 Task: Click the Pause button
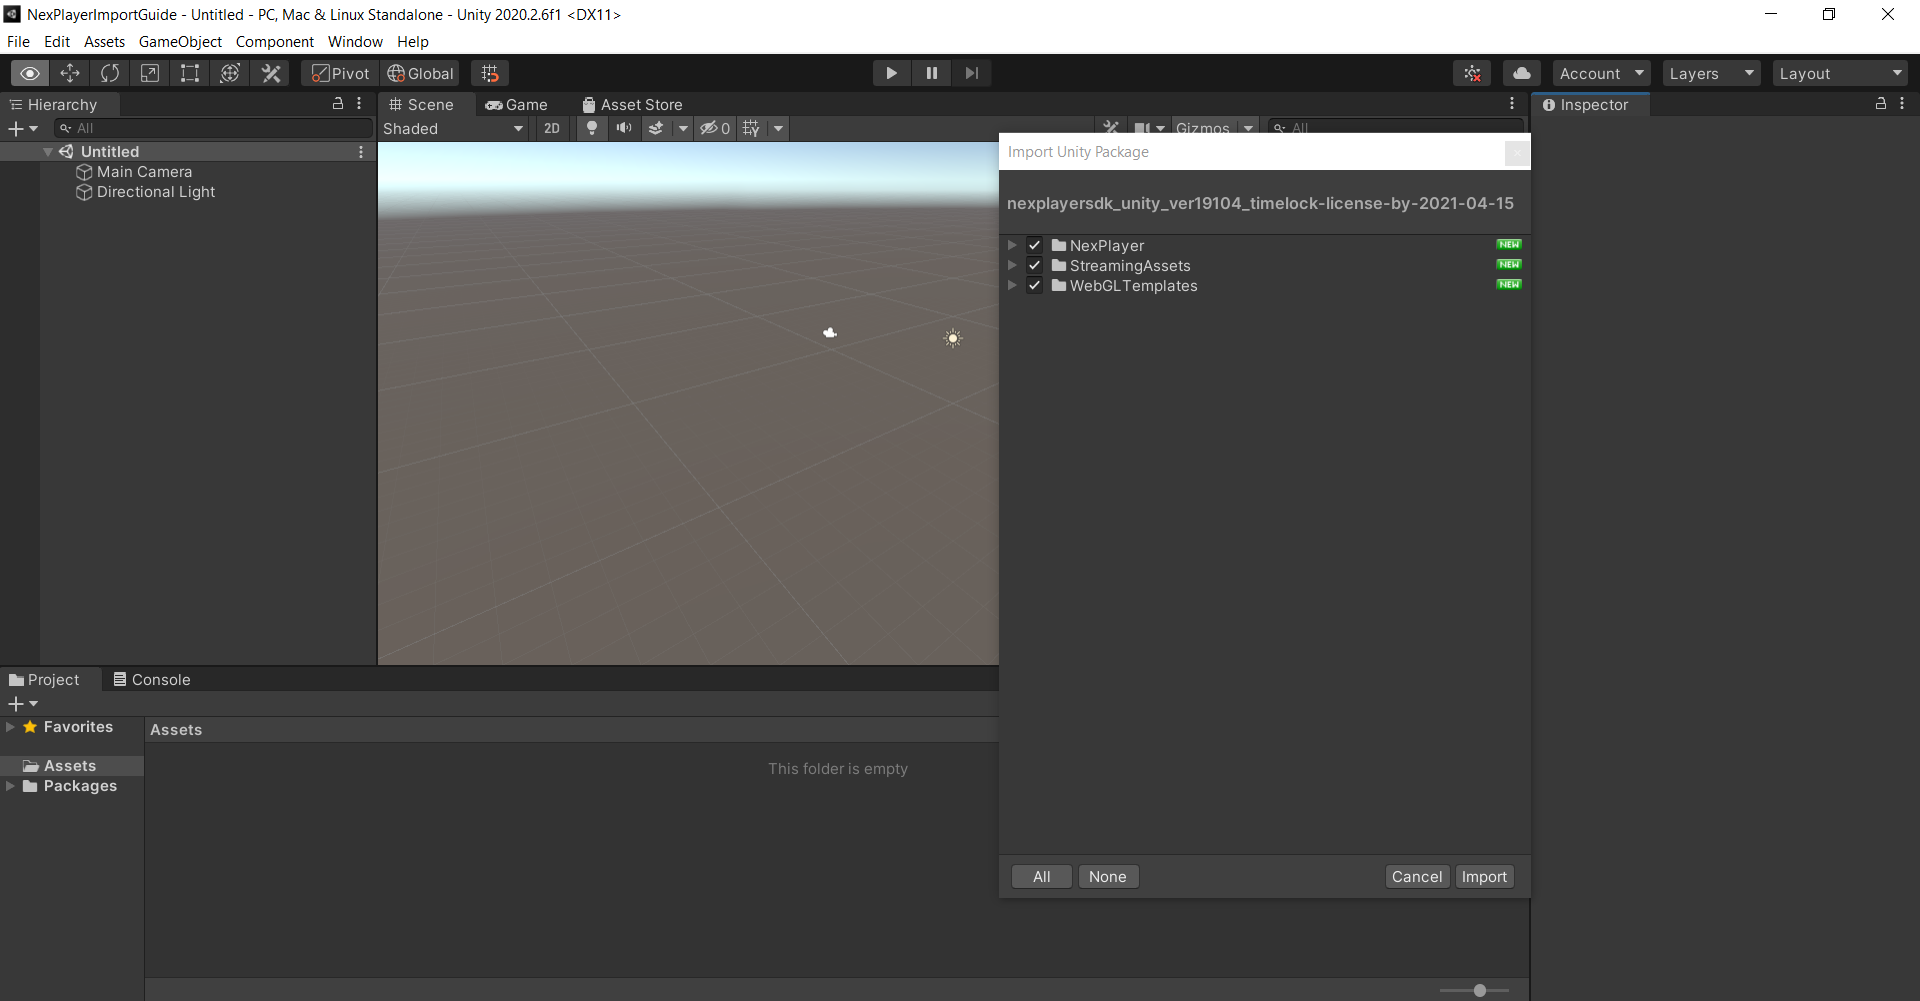tap(931, 73)
